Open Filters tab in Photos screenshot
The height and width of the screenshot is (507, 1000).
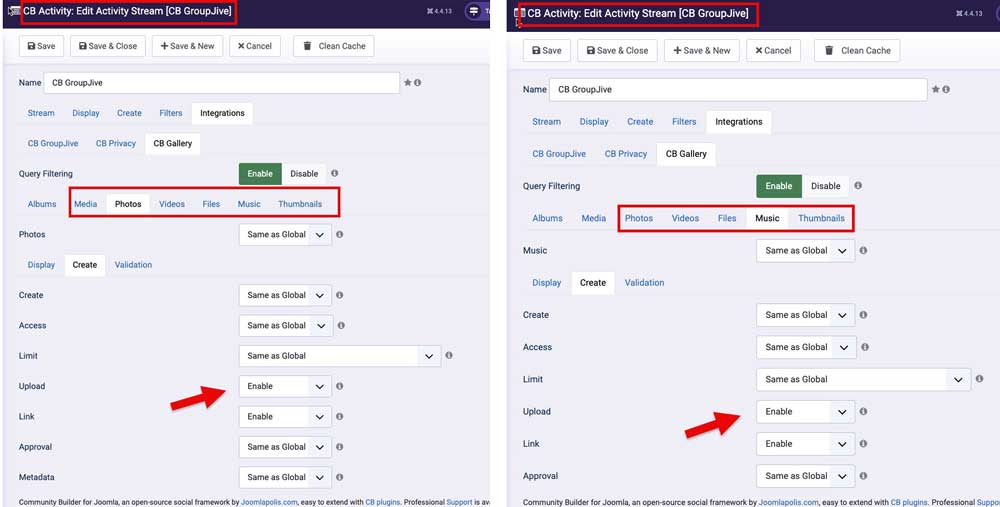(x=171, y=113)
